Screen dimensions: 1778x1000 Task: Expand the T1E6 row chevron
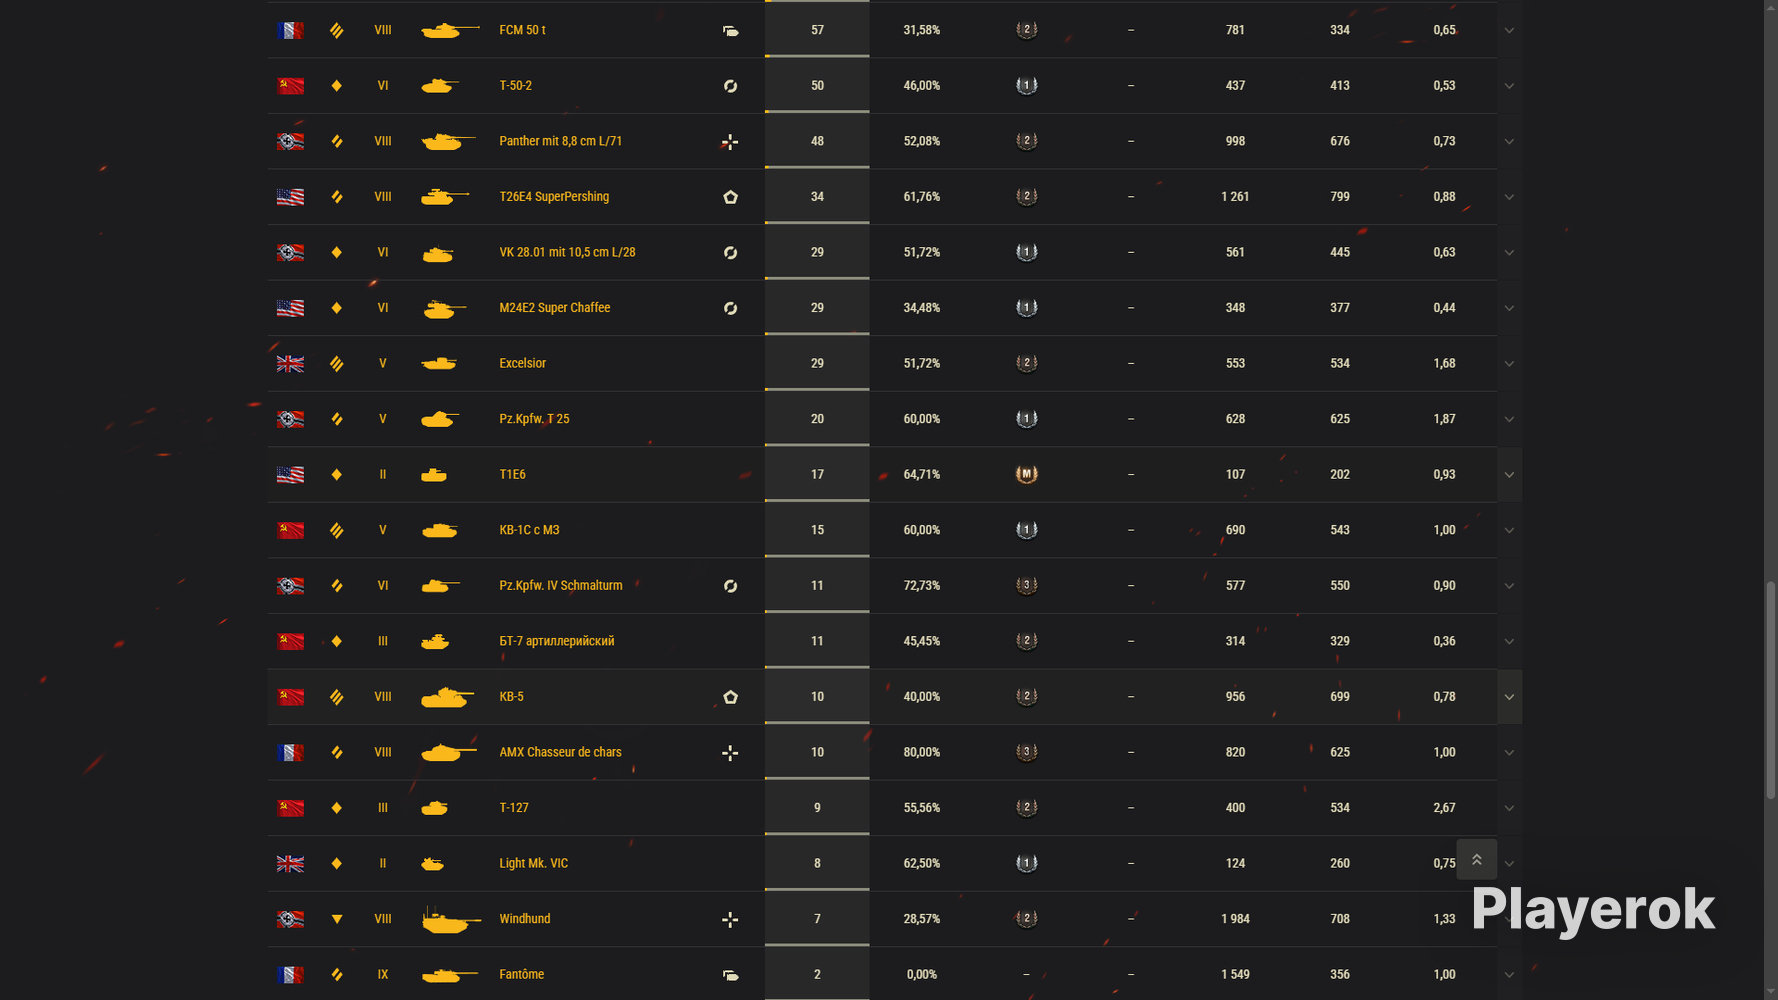1509,475
